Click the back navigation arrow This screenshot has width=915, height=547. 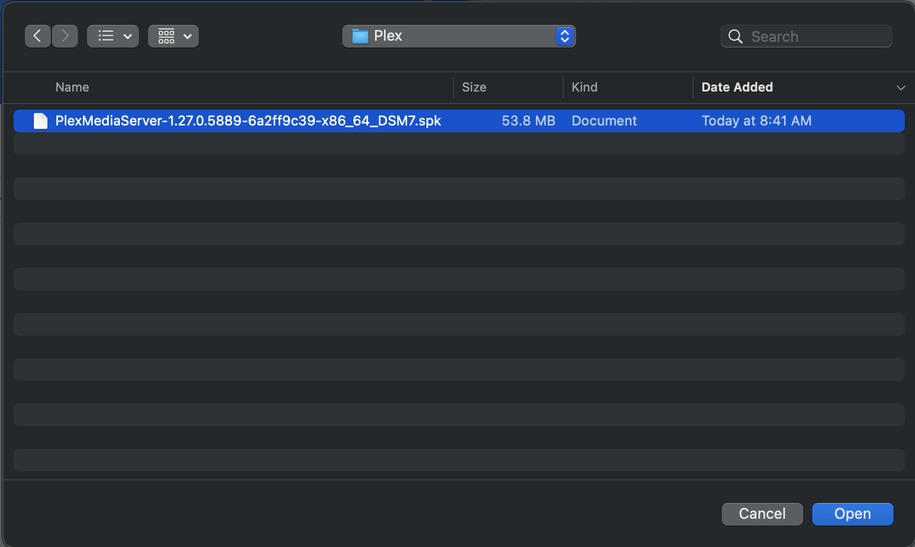38,36
